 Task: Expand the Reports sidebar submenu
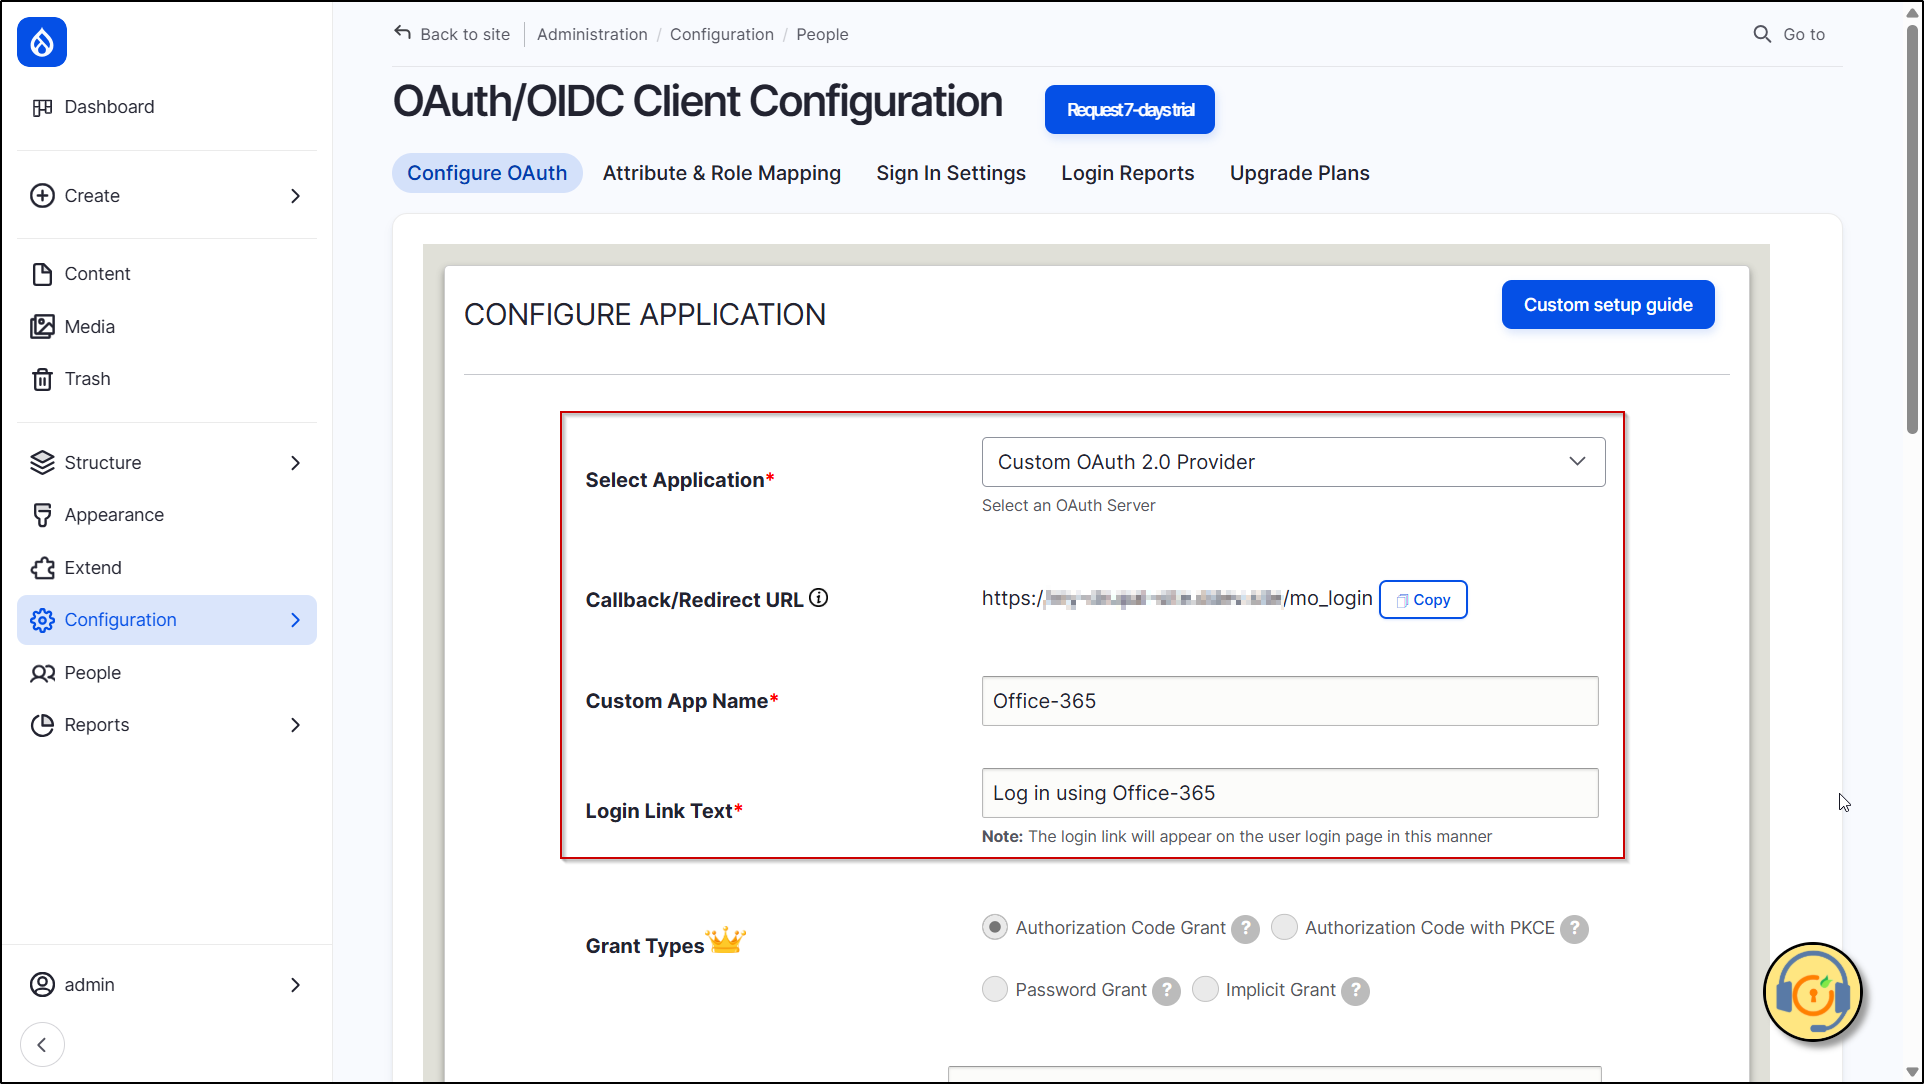point(295,725)
